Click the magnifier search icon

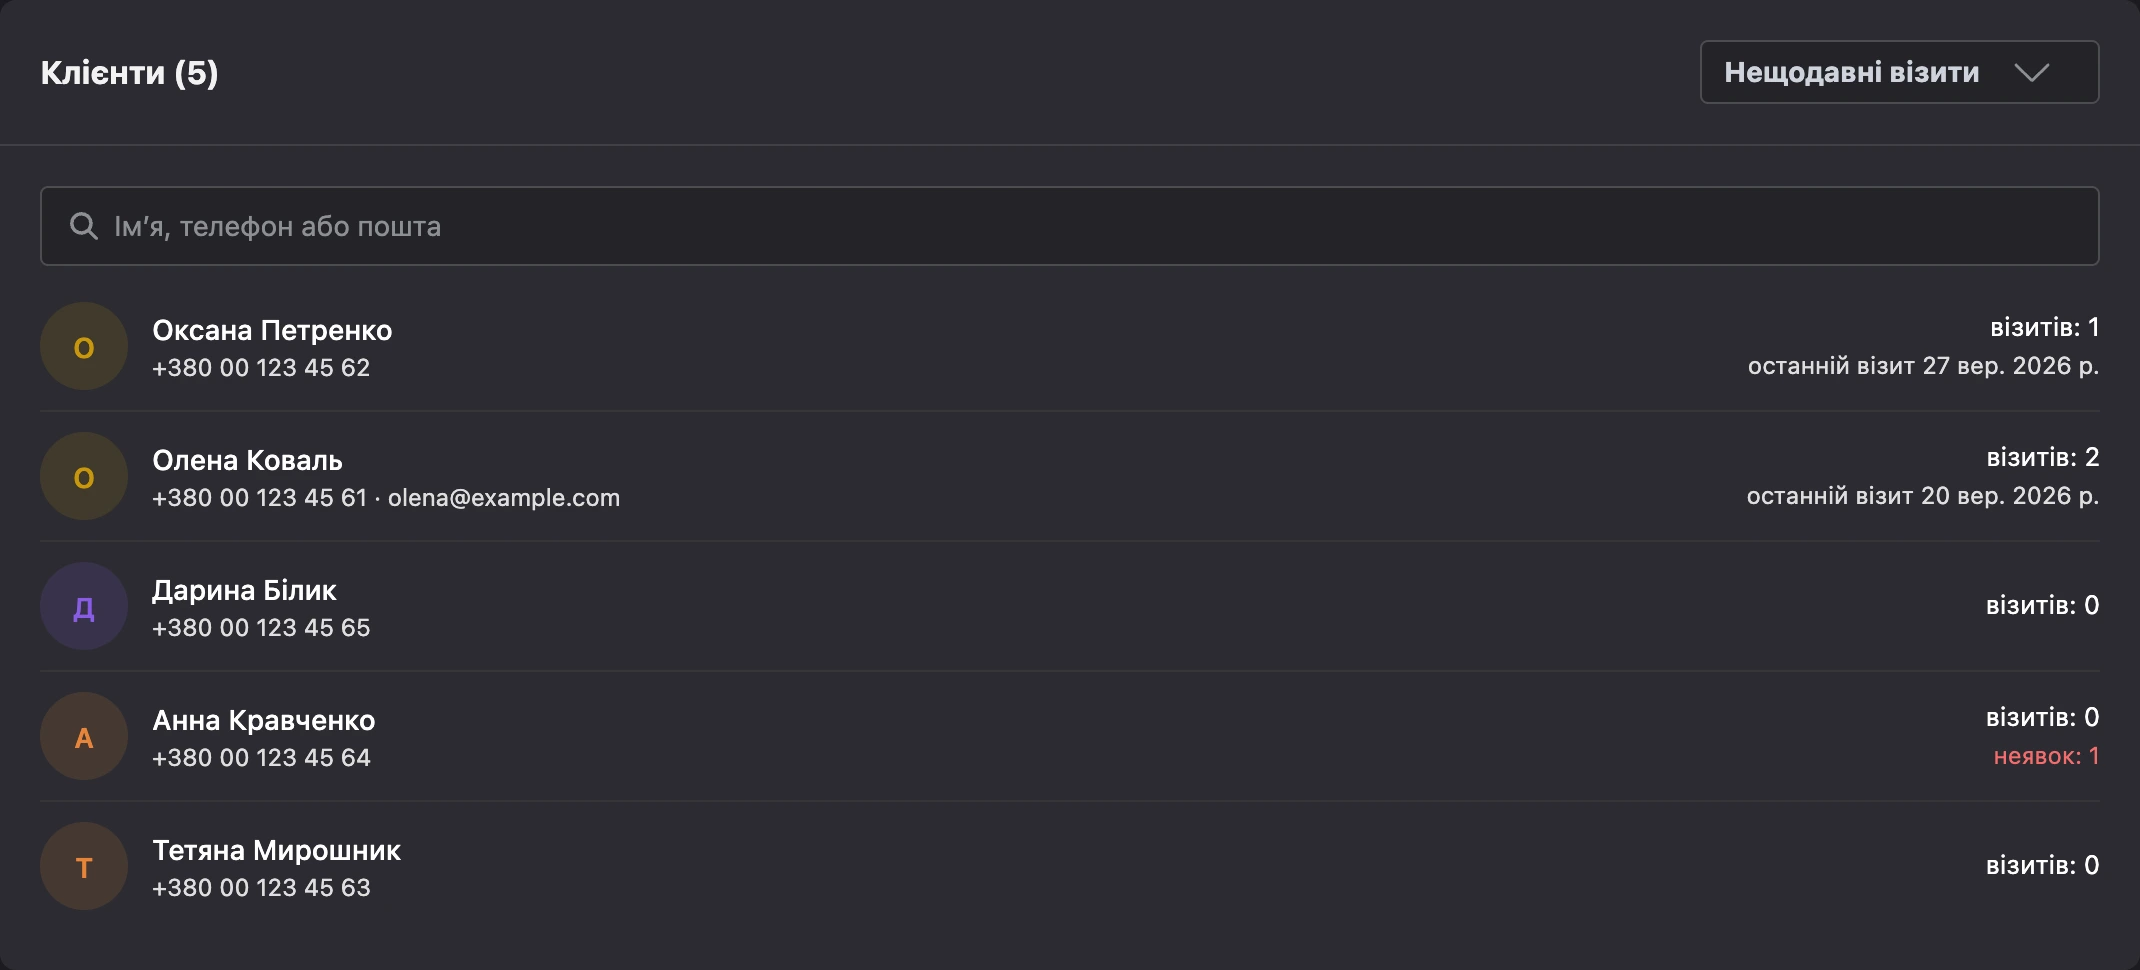click(84, 226)
